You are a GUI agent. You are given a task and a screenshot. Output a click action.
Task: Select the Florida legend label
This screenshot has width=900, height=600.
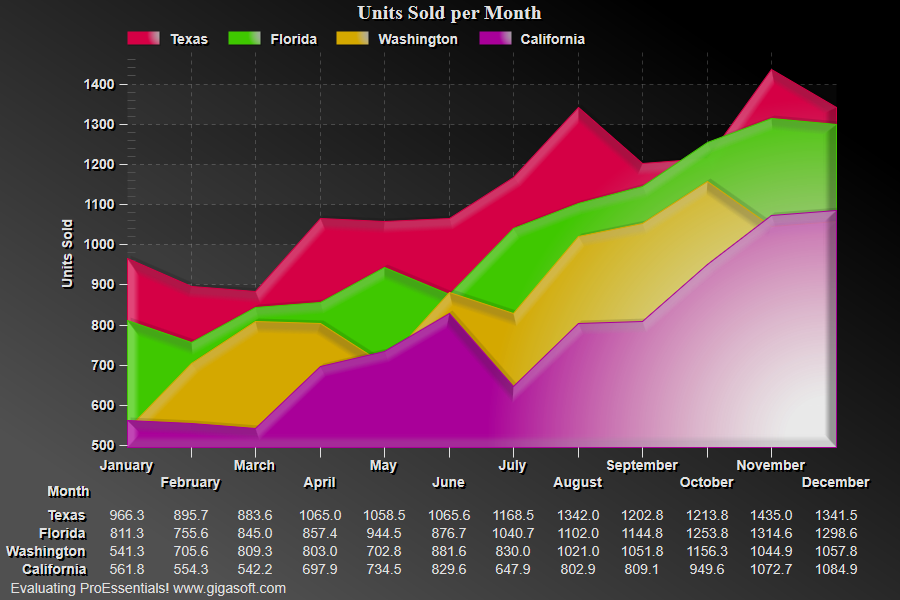[293, 39]
